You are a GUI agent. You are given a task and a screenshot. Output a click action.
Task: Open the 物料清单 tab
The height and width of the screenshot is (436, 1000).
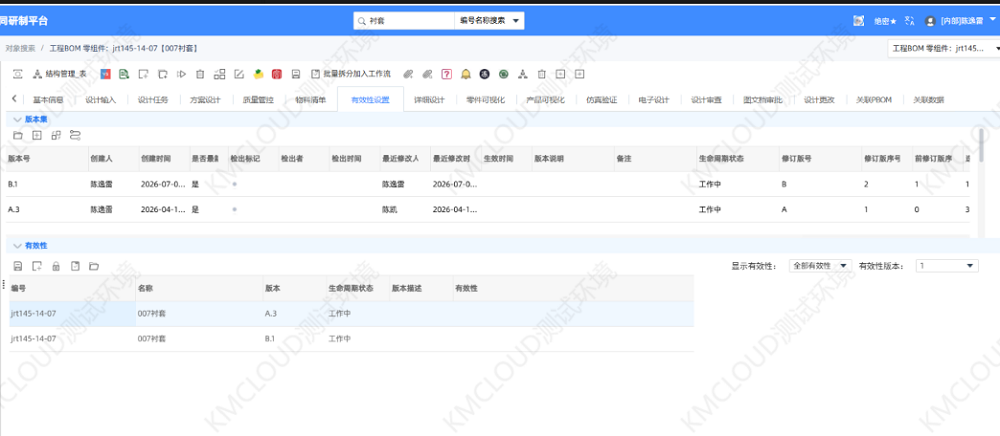(311, 99)
